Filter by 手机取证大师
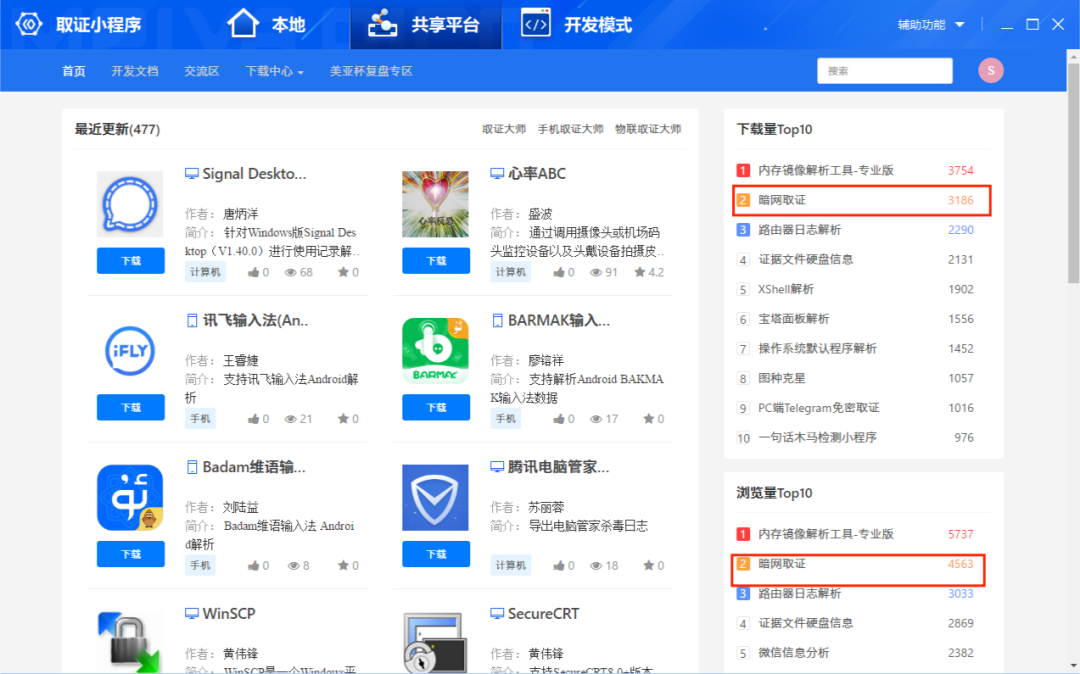The image size is (1080, 674). 570,129
